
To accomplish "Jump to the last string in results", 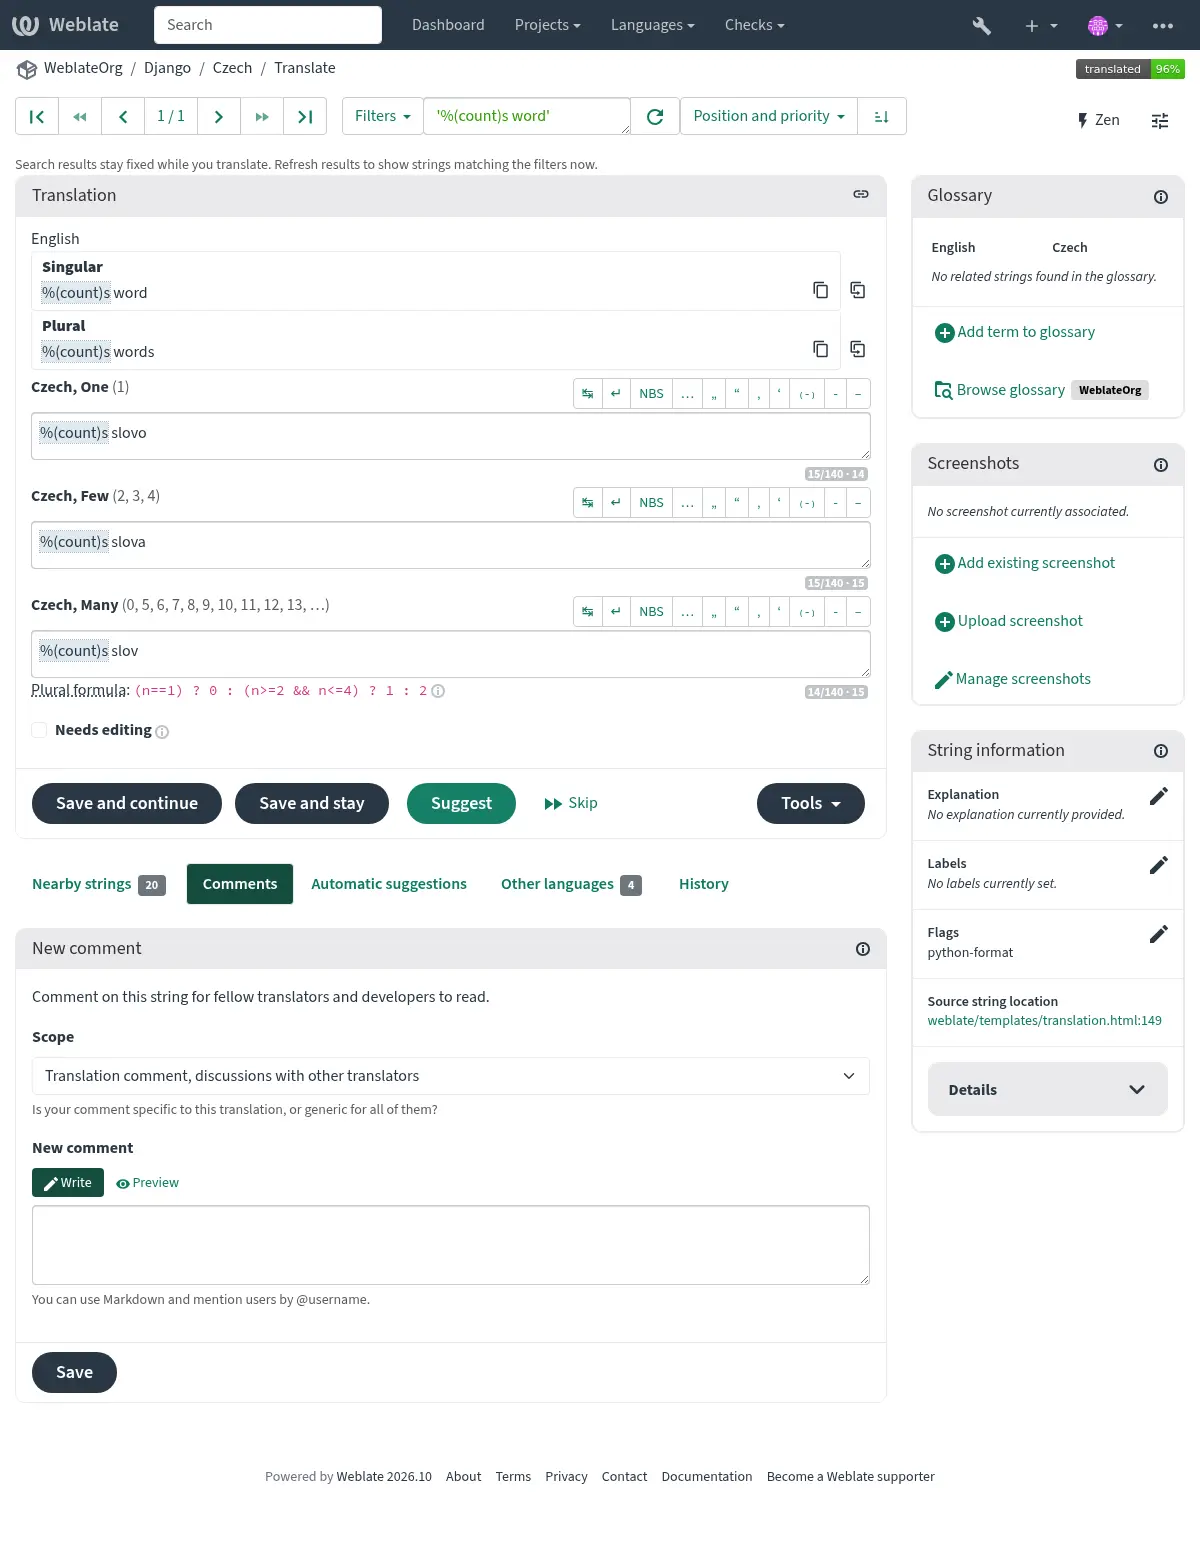I will 305,117.
